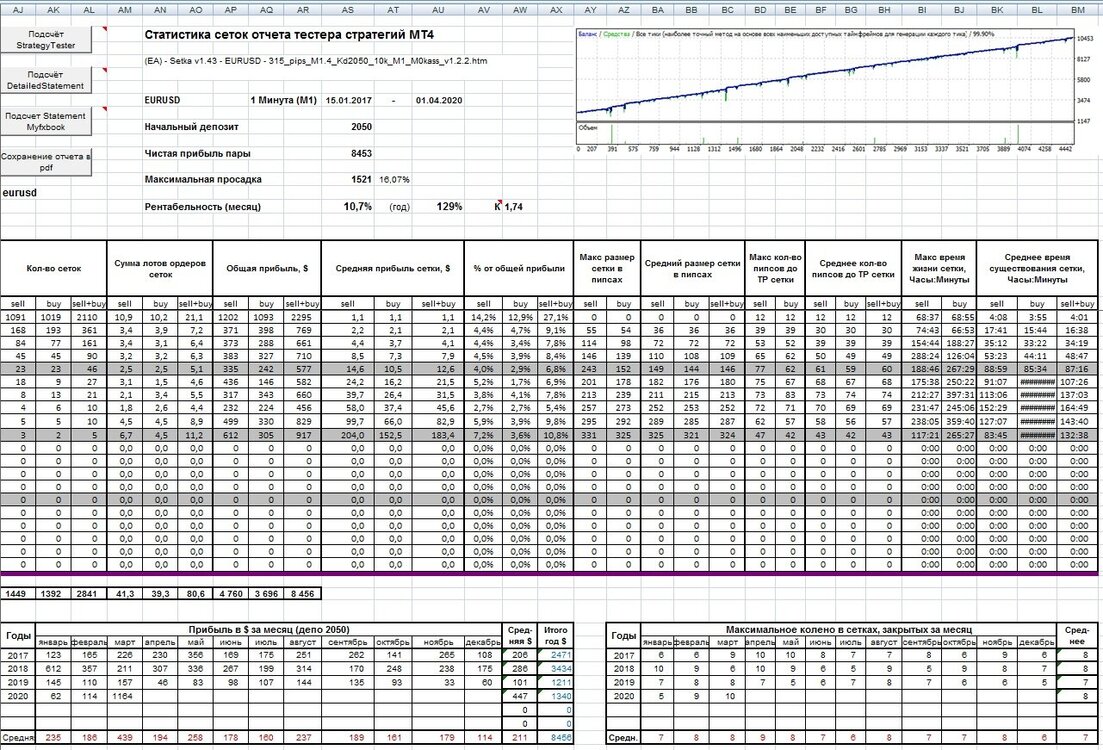
Task: Select the net profit value 8453
Action: (x=362, y=153)
